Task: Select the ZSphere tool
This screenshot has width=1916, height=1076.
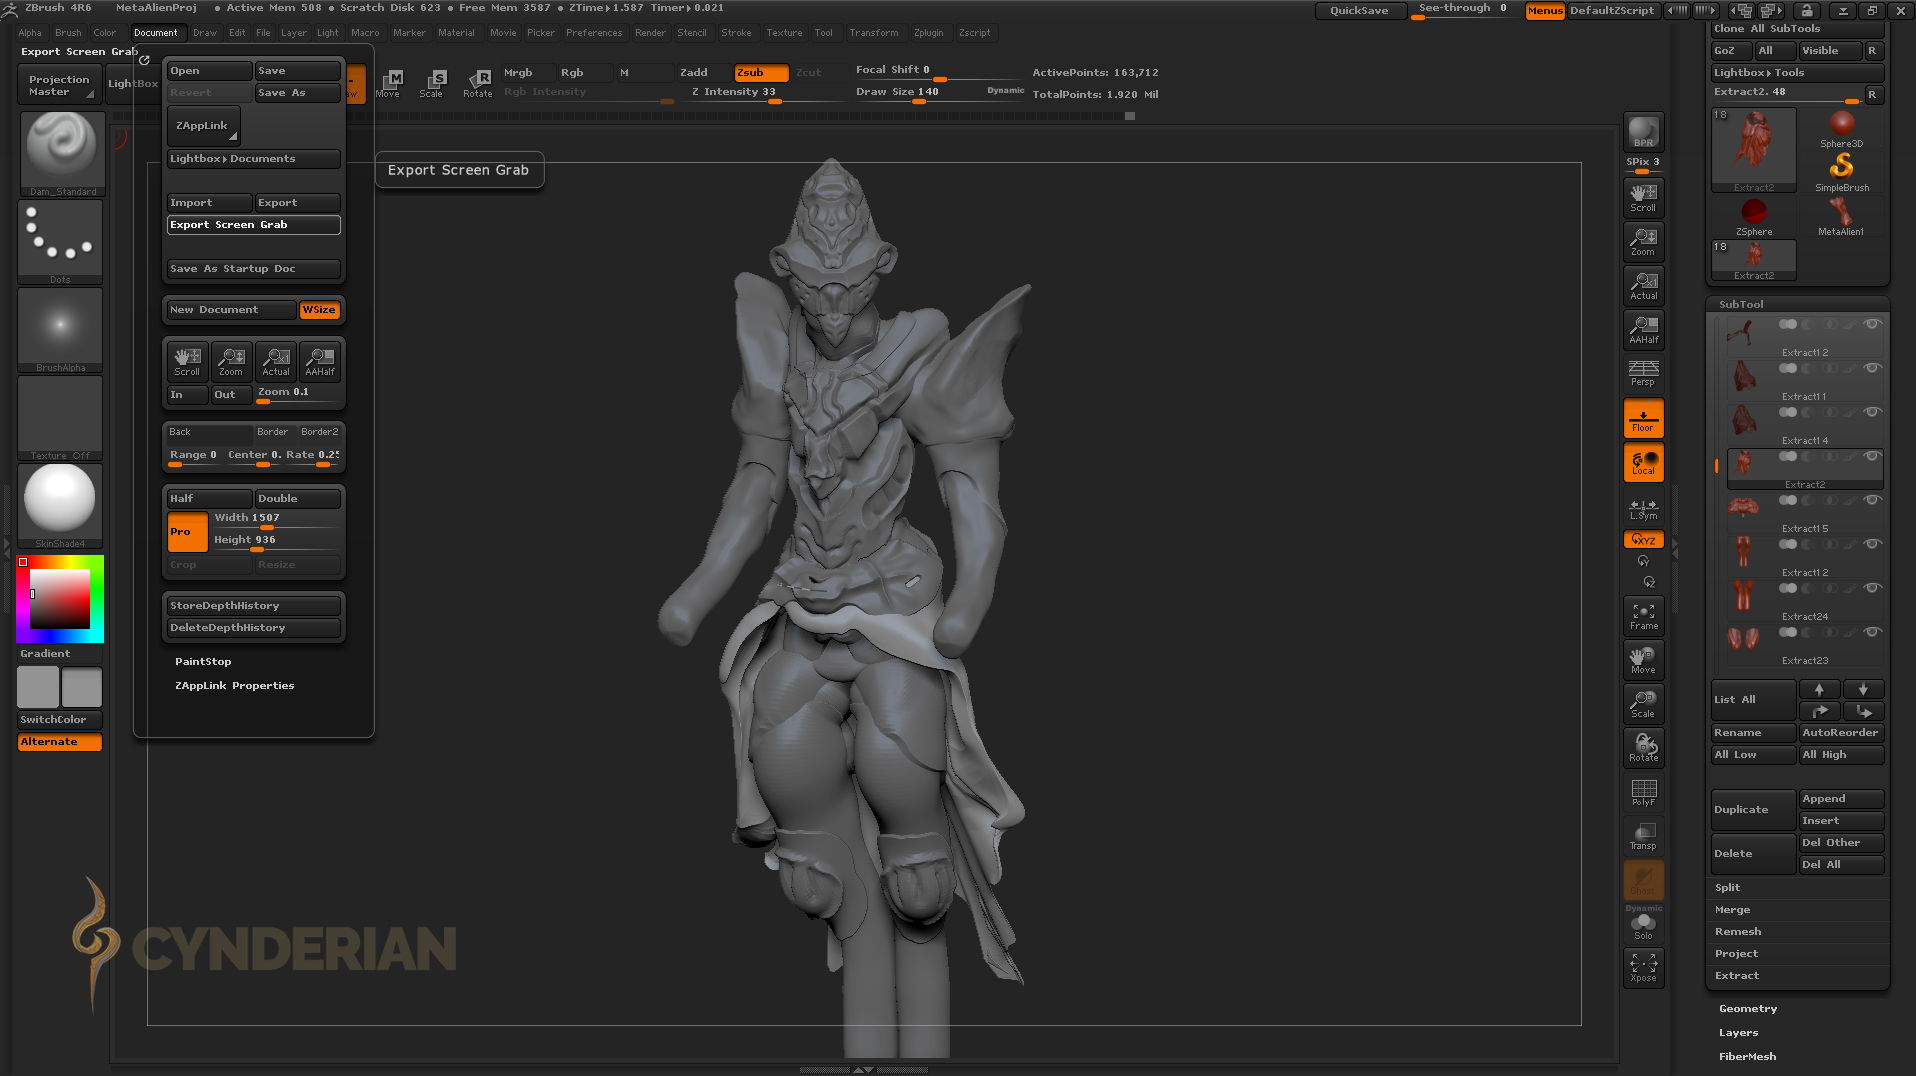Action: [1754, 216]
